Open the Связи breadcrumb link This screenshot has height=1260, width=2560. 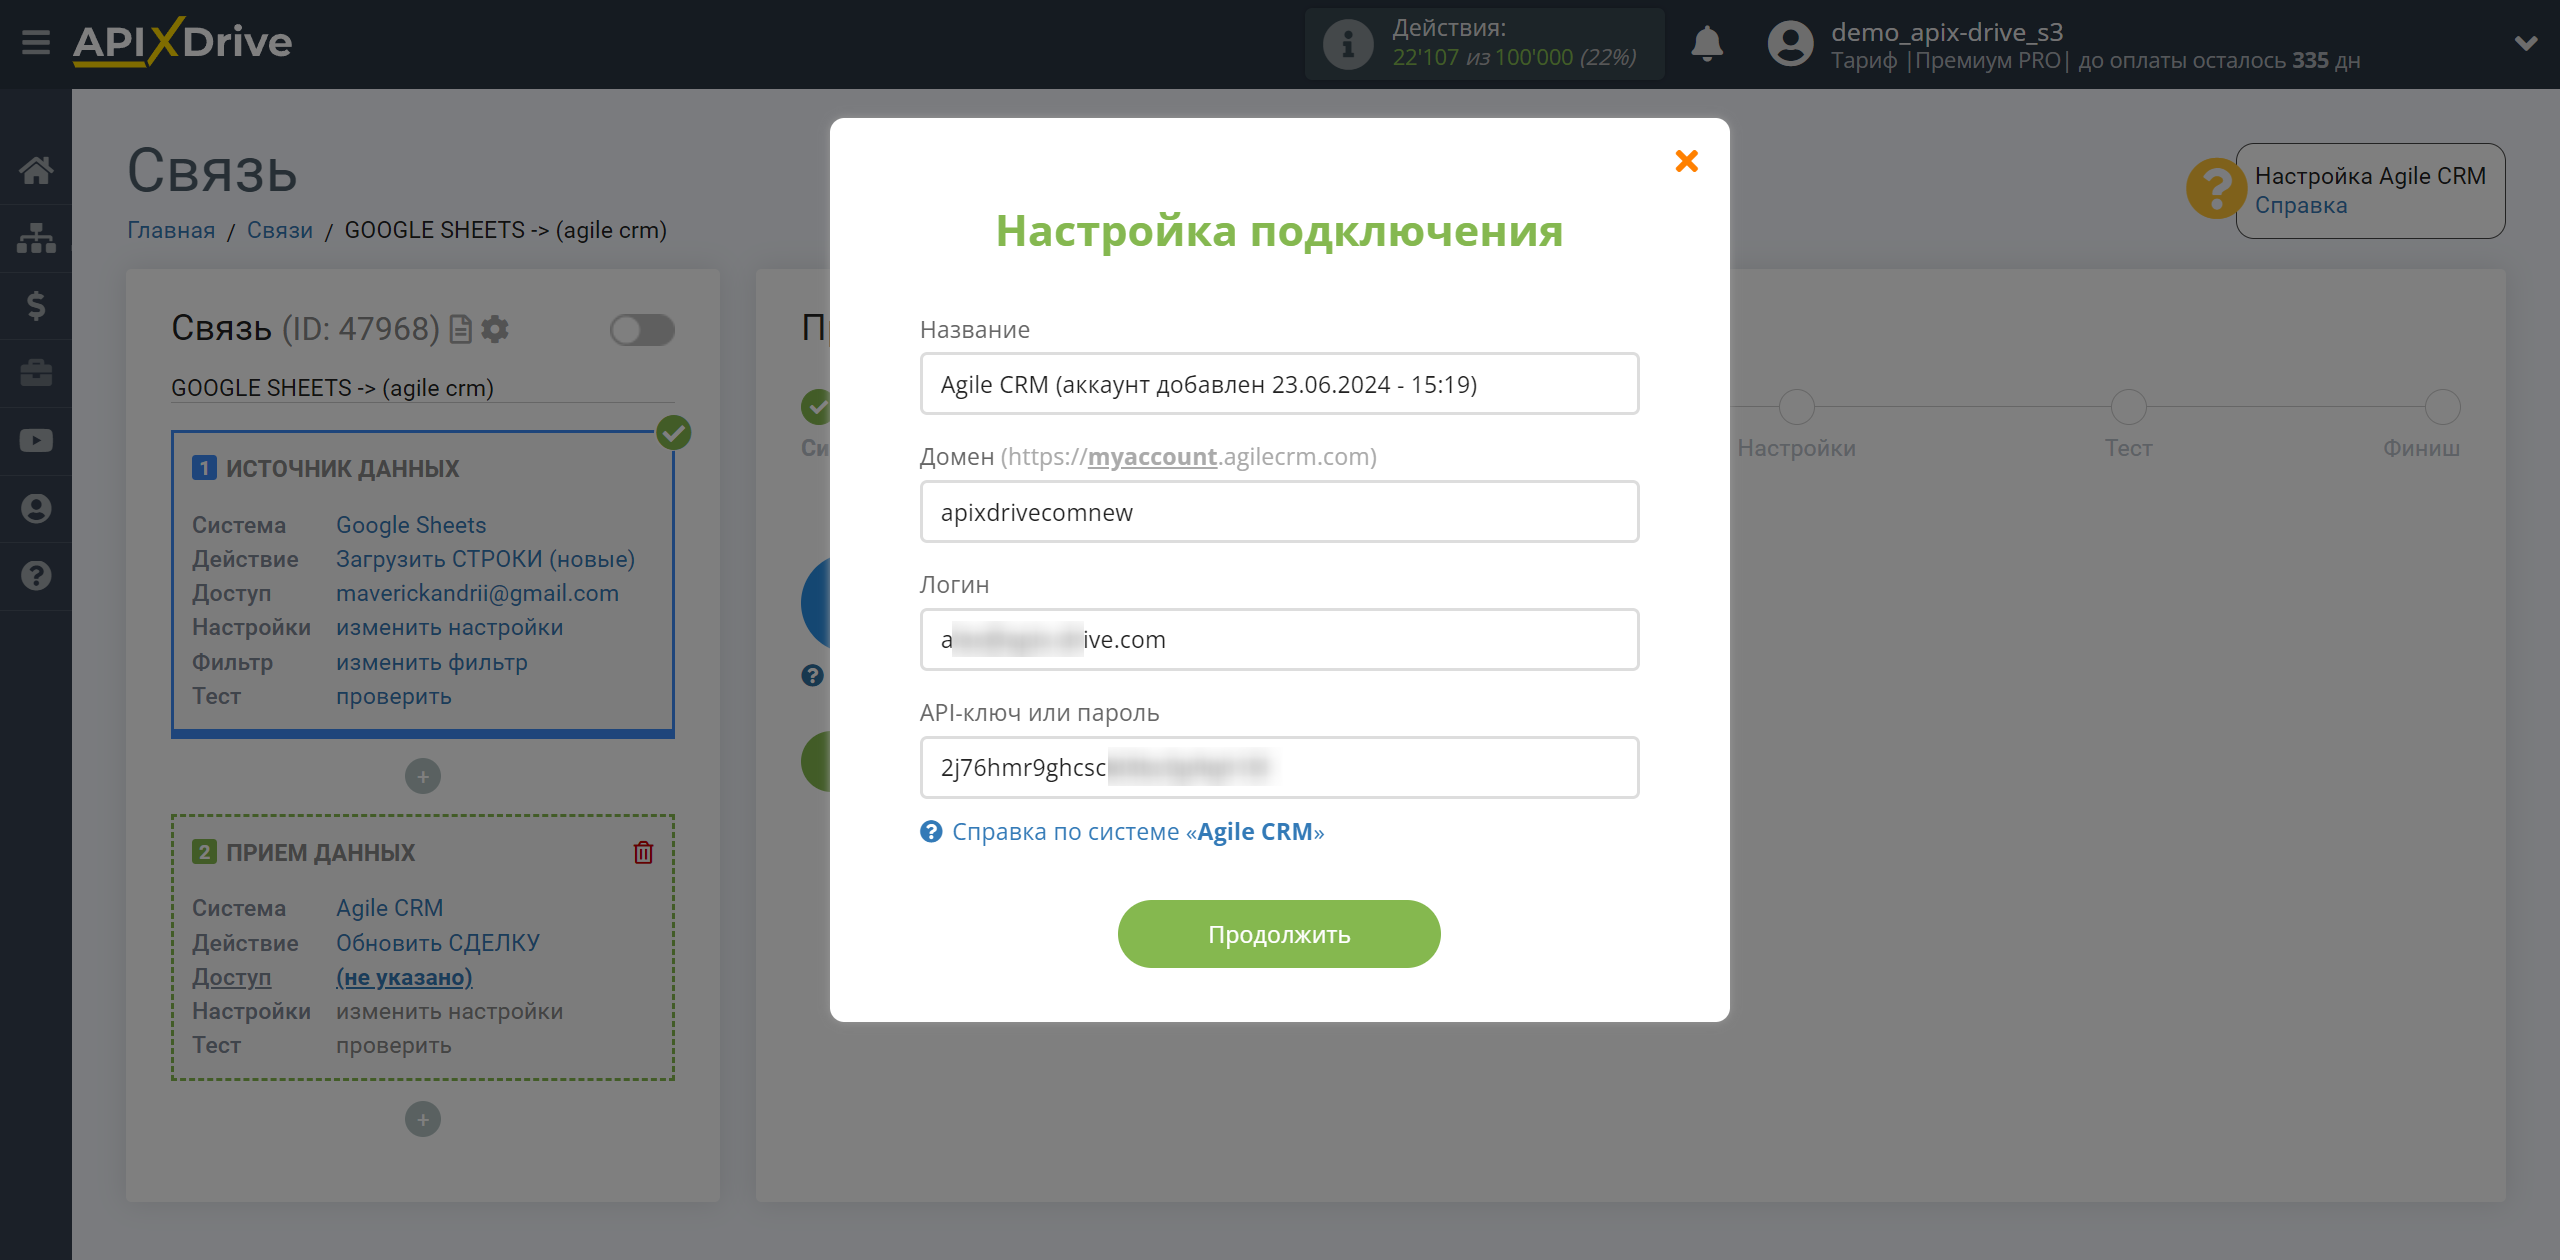[280, 230]
